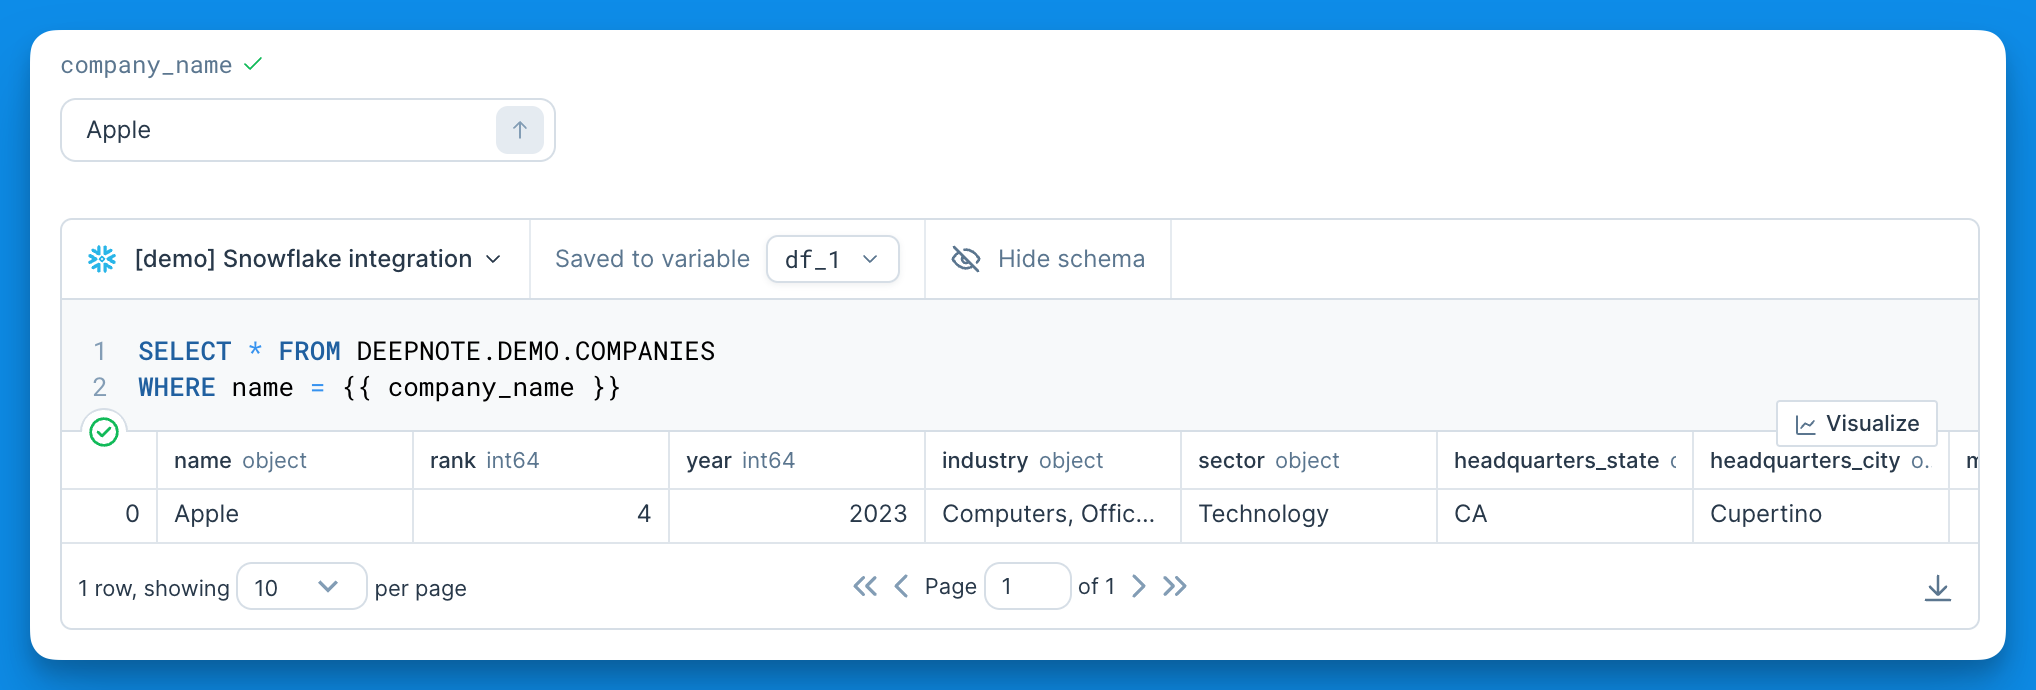This screenshot has width=2036, height=690.
Task: Click the company_name text input field
Action: pos(278,130)
